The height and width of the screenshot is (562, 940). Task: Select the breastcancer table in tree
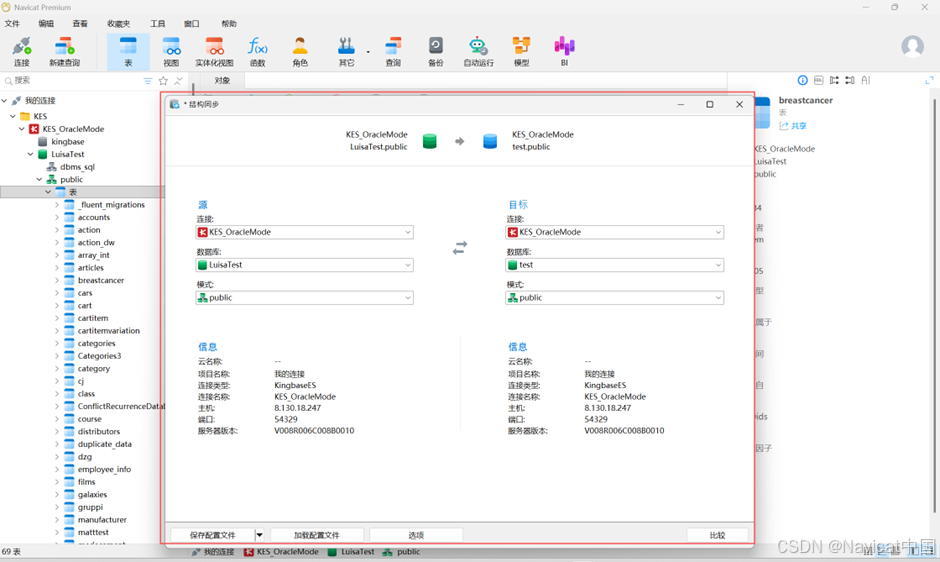[101, 280]
